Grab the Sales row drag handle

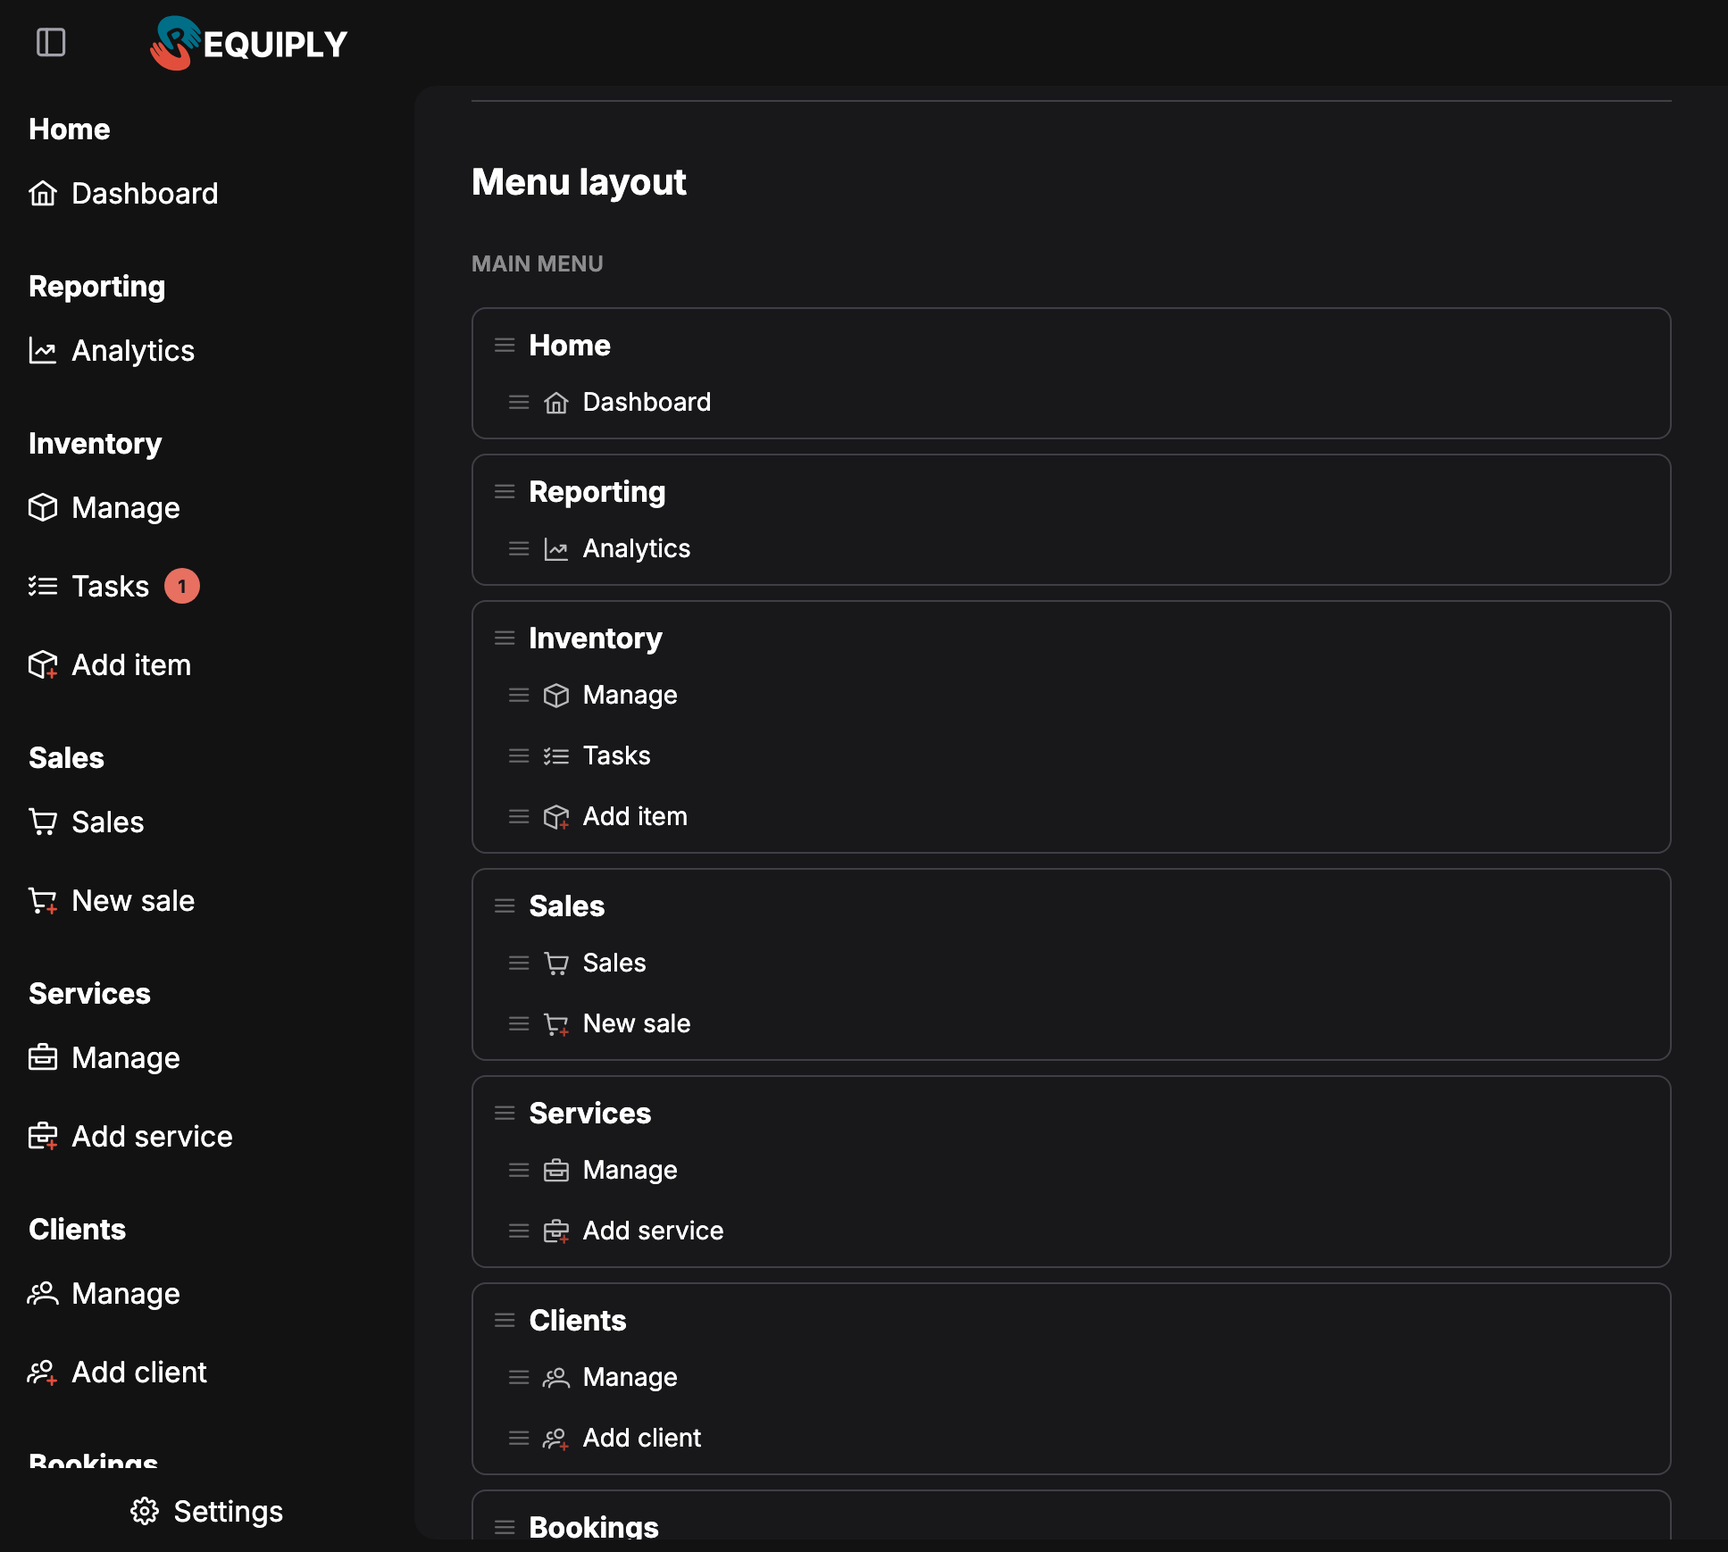point(519,963)
